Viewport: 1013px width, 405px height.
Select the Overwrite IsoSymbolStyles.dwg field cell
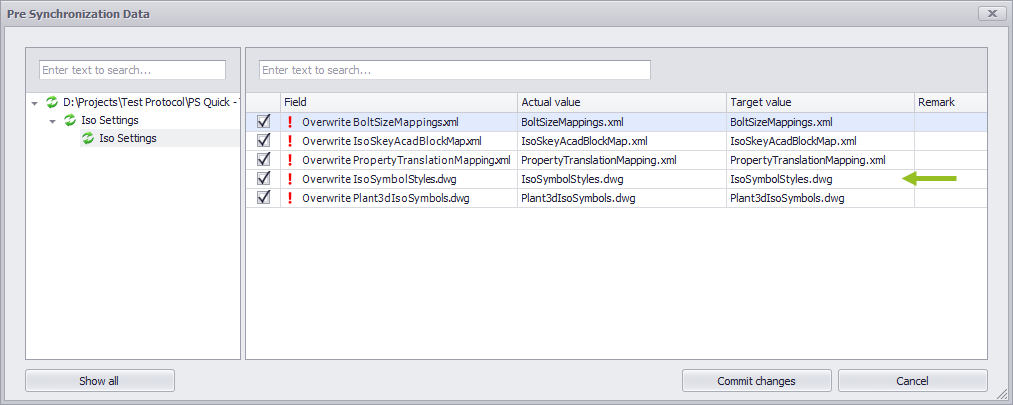tap(399, 179)
